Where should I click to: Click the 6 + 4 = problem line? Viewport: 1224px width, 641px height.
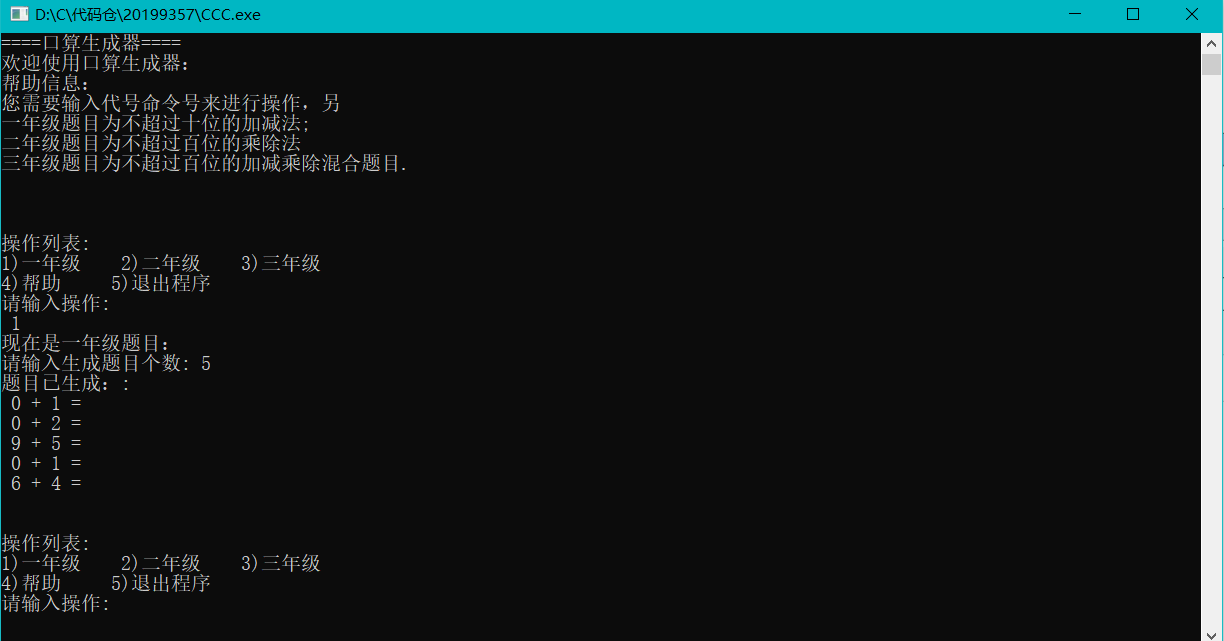click(46, 483)
